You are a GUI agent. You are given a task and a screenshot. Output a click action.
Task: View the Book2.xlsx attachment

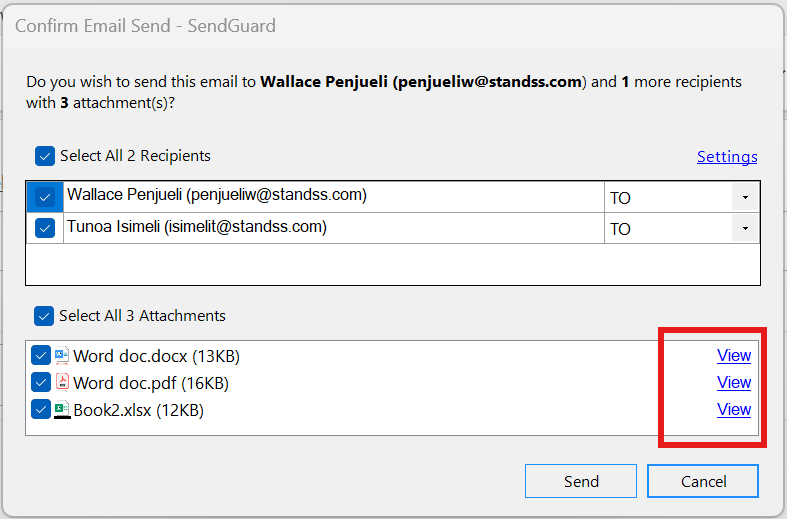tap(734, 410)
